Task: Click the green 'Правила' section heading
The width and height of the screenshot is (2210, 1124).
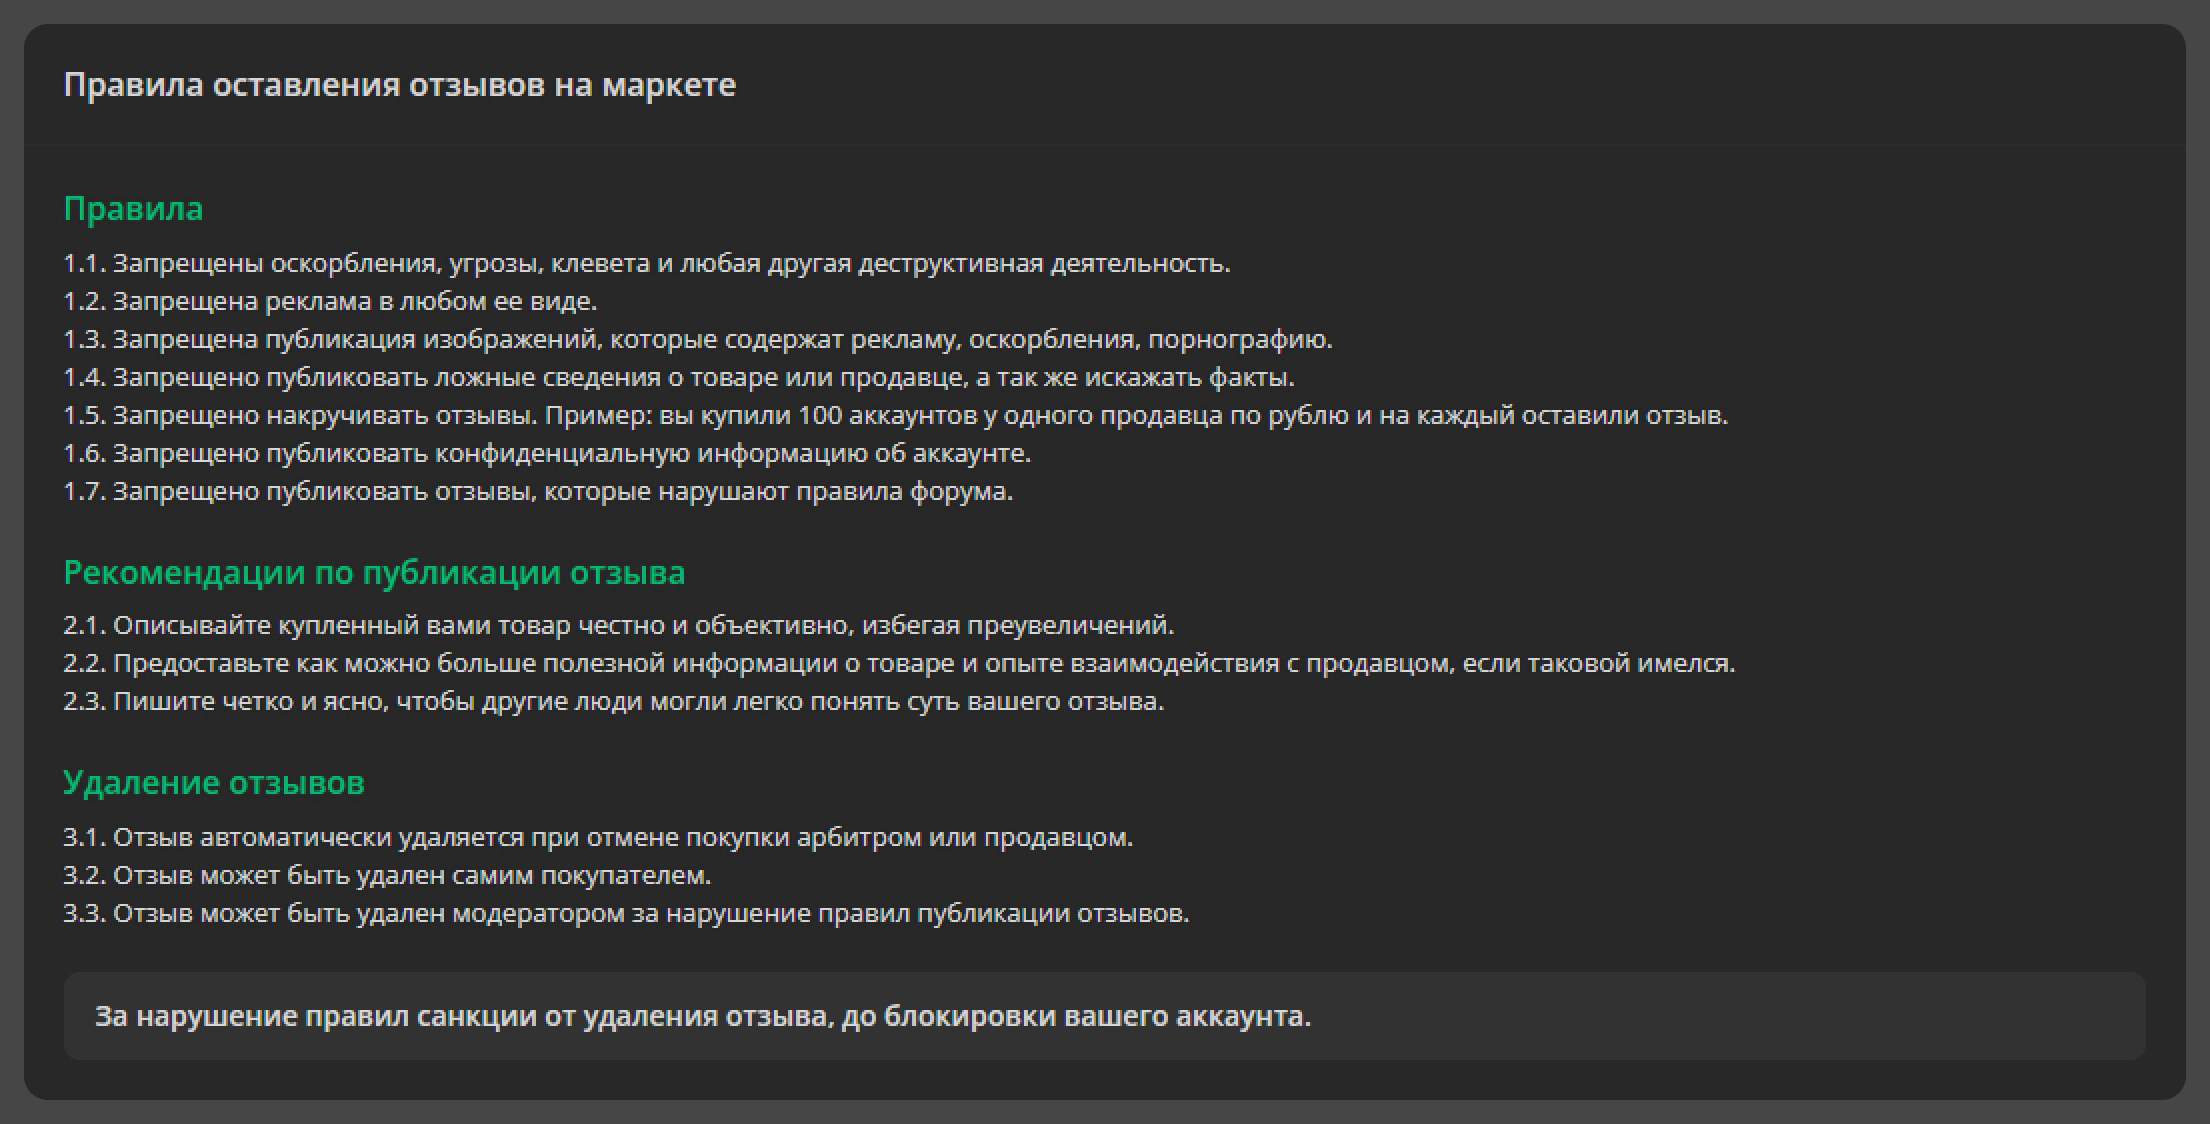Action: pos(133,209)
